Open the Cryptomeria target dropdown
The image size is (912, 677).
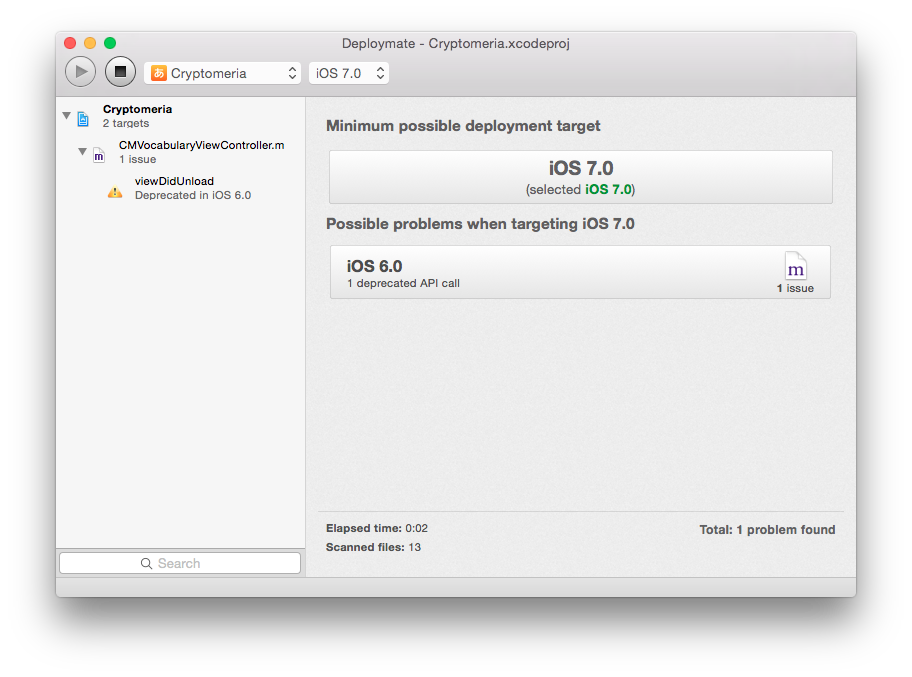pyautogui.click(x=224, y=73)
